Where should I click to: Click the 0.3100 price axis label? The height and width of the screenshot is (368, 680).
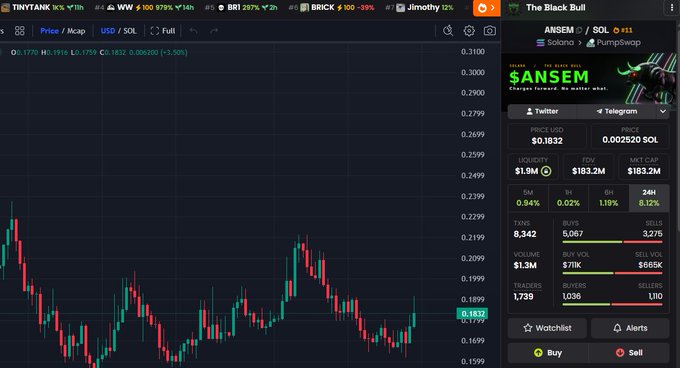[x=473, y=52]
